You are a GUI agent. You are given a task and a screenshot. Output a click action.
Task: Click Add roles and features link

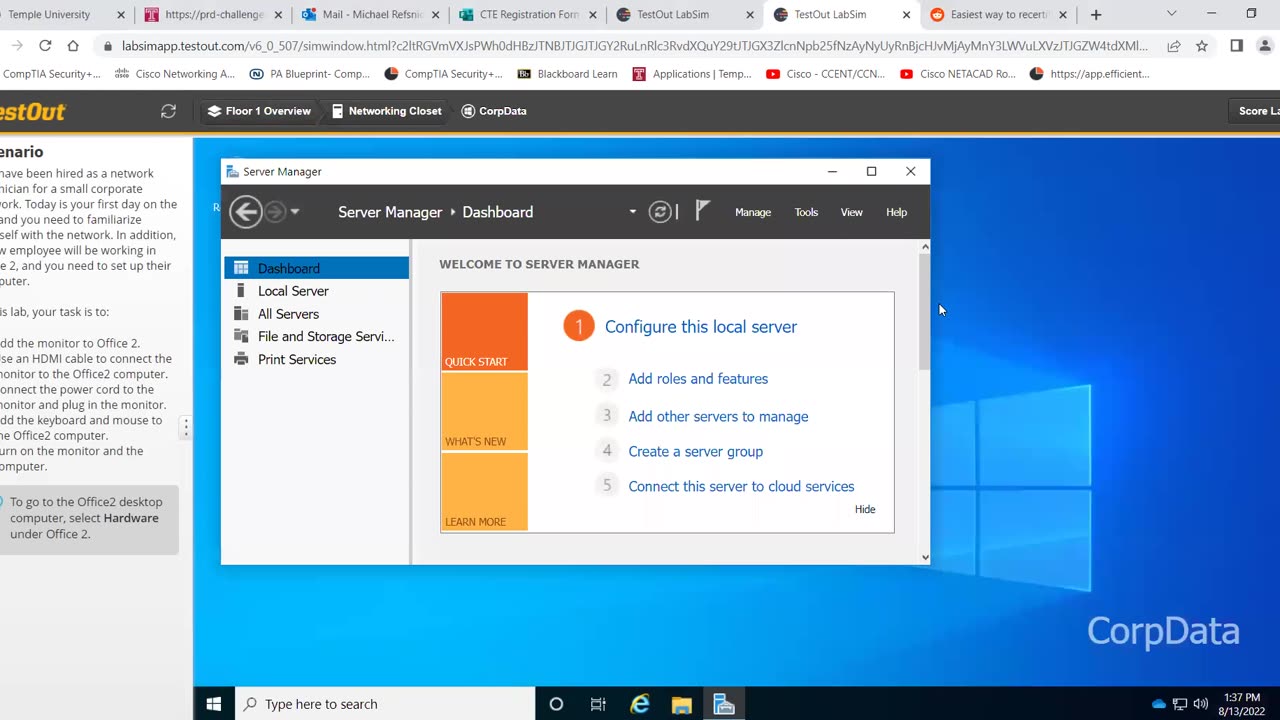pos(698,379)
